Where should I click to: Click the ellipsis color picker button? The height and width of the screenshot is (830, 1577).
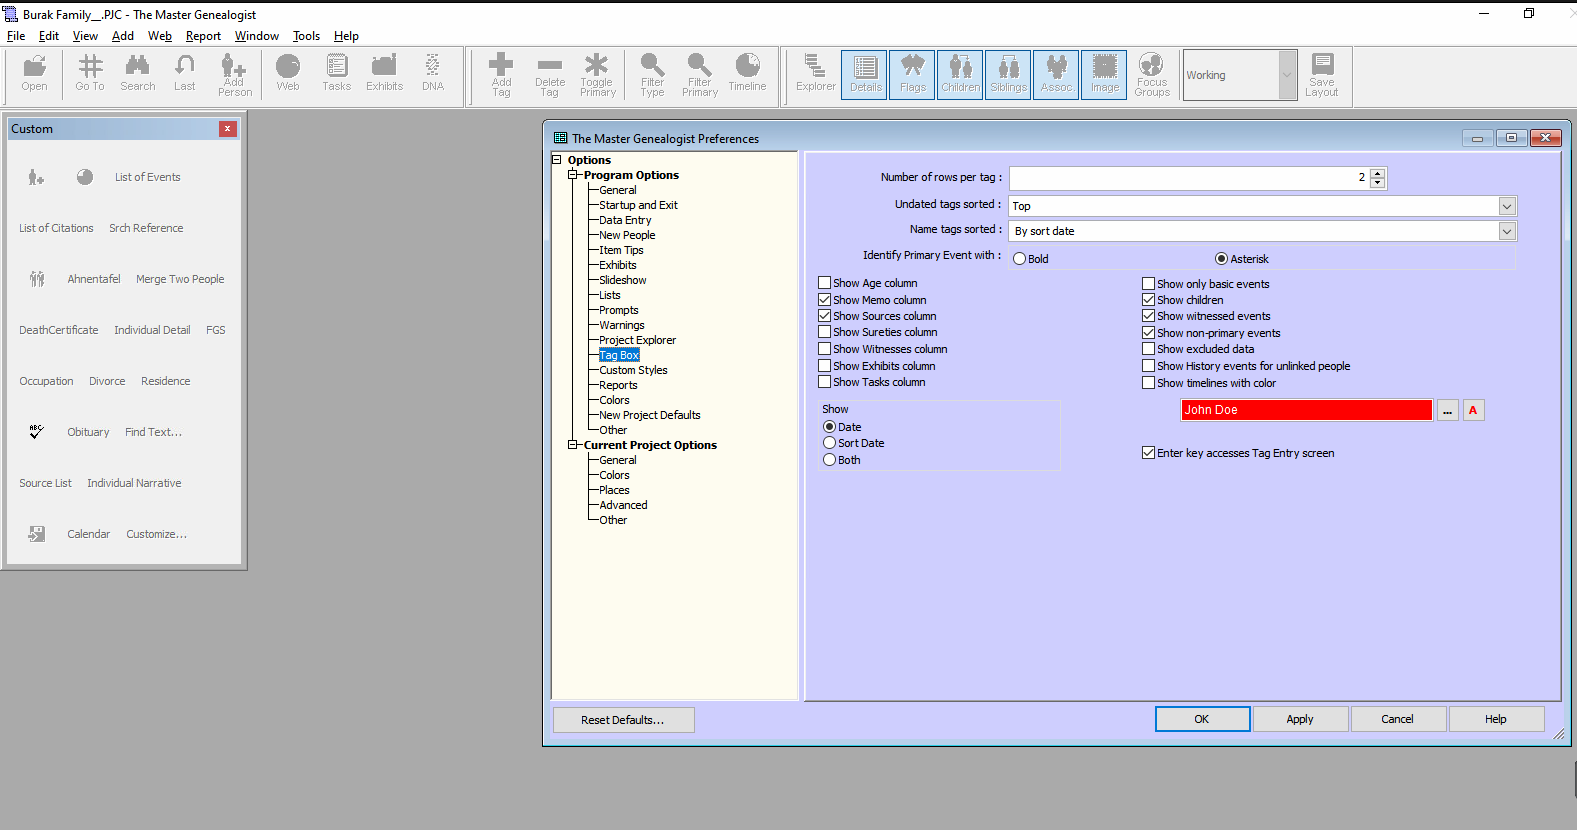click(x=1448, y=410)
